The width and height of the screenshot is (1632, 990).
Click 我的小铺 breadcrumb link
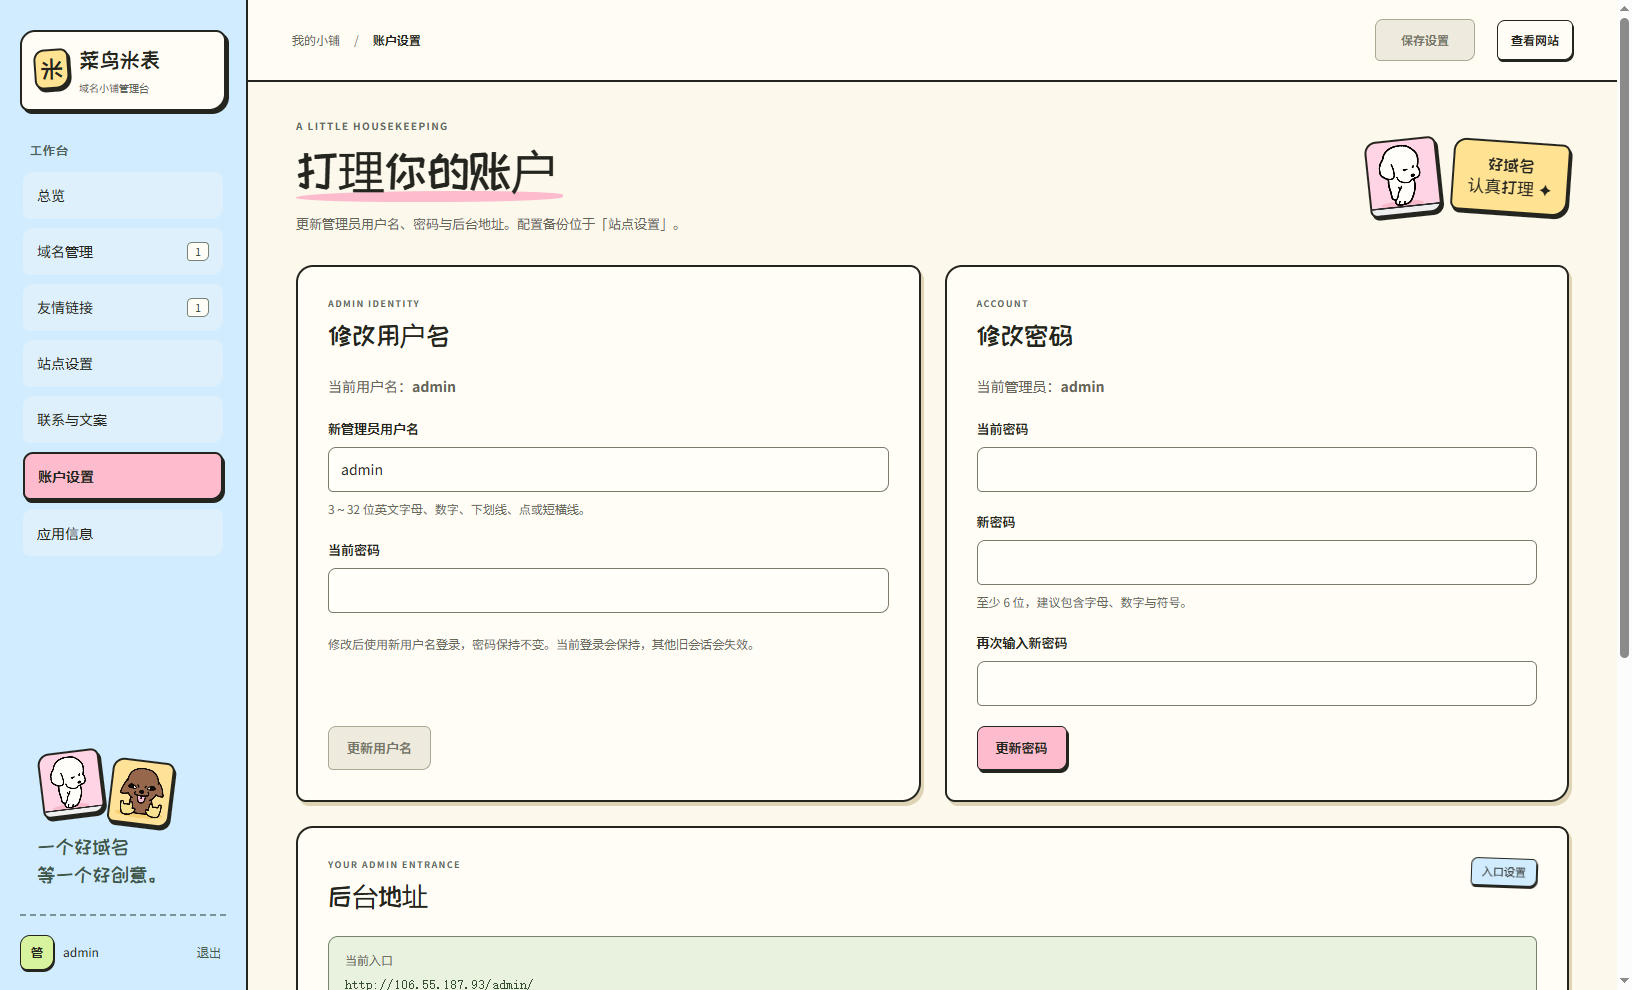(x=316, y=41)
